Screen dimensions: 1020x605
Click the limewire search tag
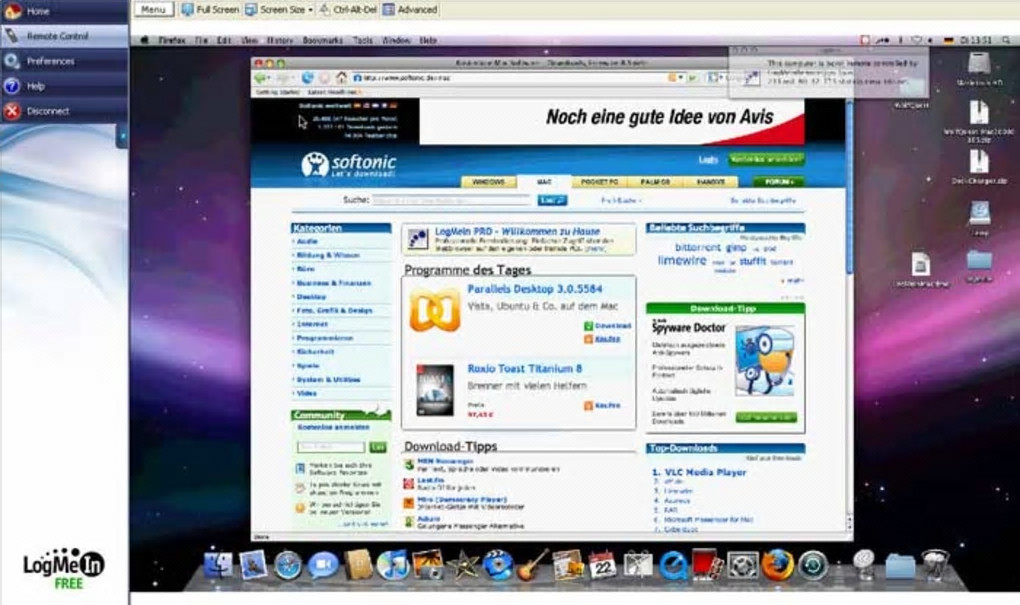(682, 260)
